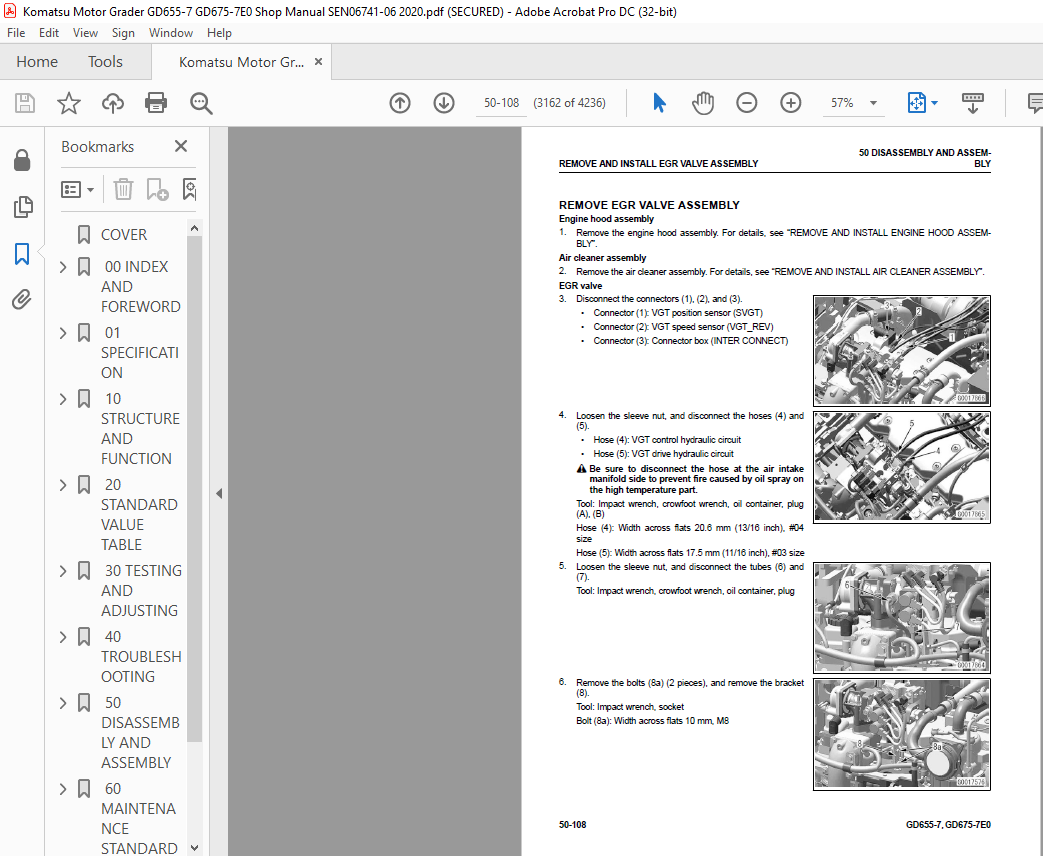Click the Fit page view icon
Image resolution: width=1043 pixels, height=856 pixels.
pyautogui.click(x=917, y=103)
